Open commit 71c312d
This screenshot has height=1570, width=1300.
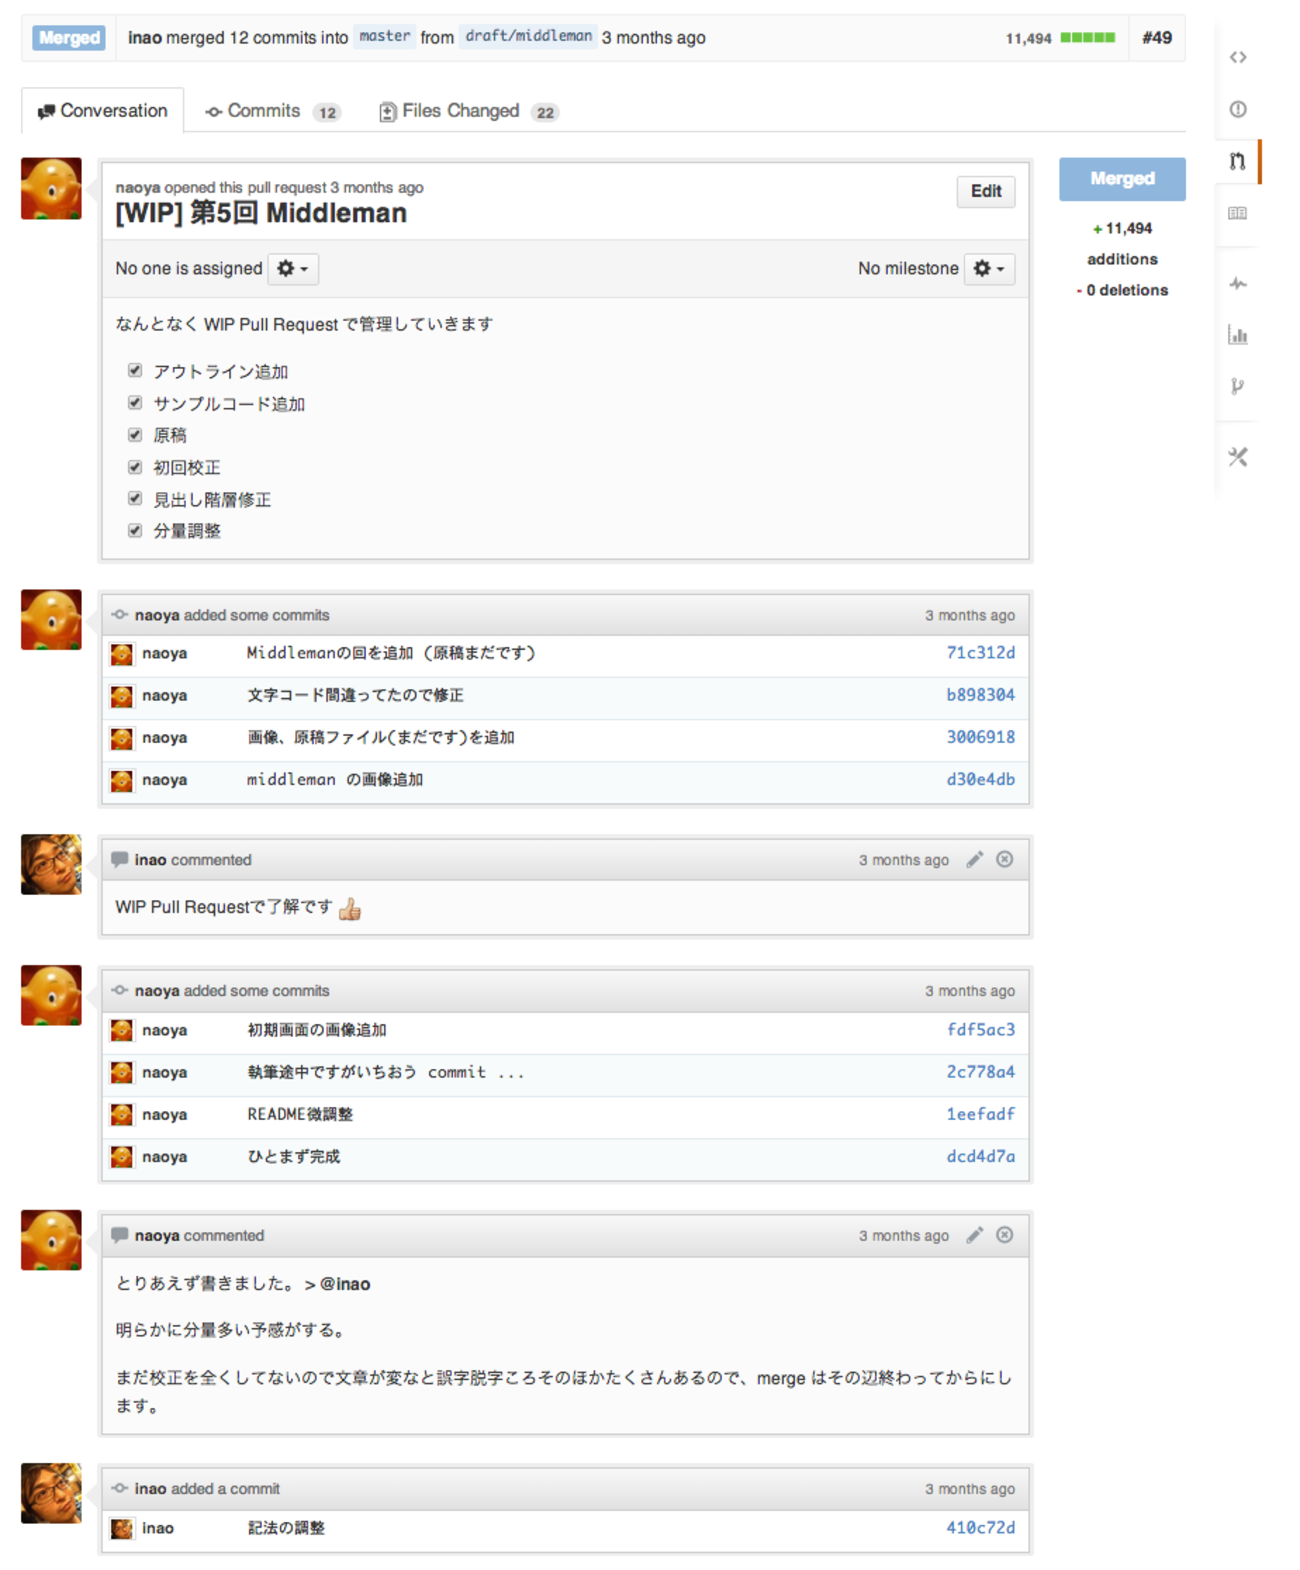click(980, 653)
